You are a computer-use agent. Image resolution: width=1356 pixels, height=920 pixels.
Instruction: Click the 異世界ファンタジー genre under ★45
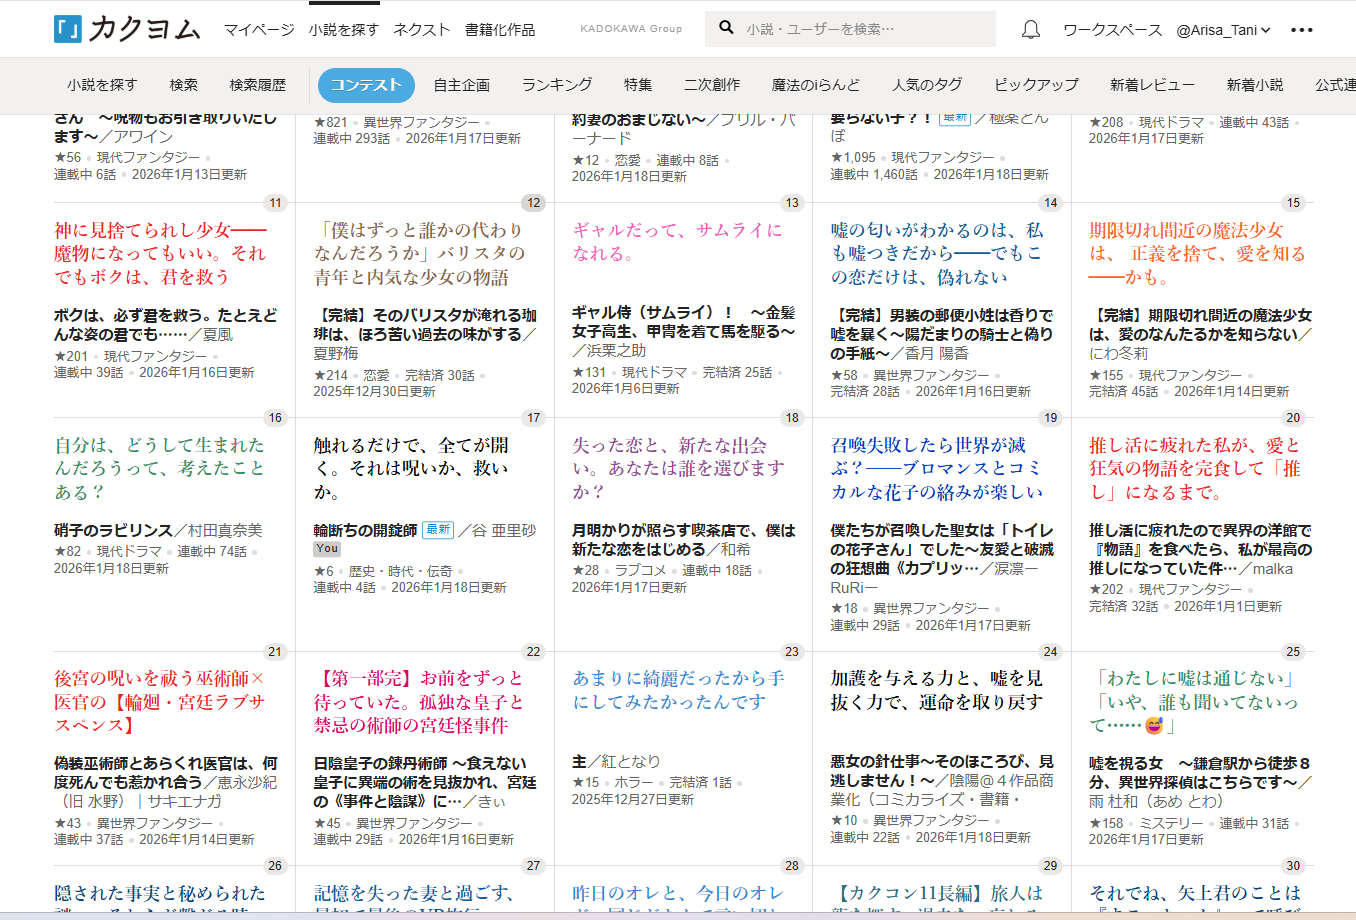pos(413,823)
